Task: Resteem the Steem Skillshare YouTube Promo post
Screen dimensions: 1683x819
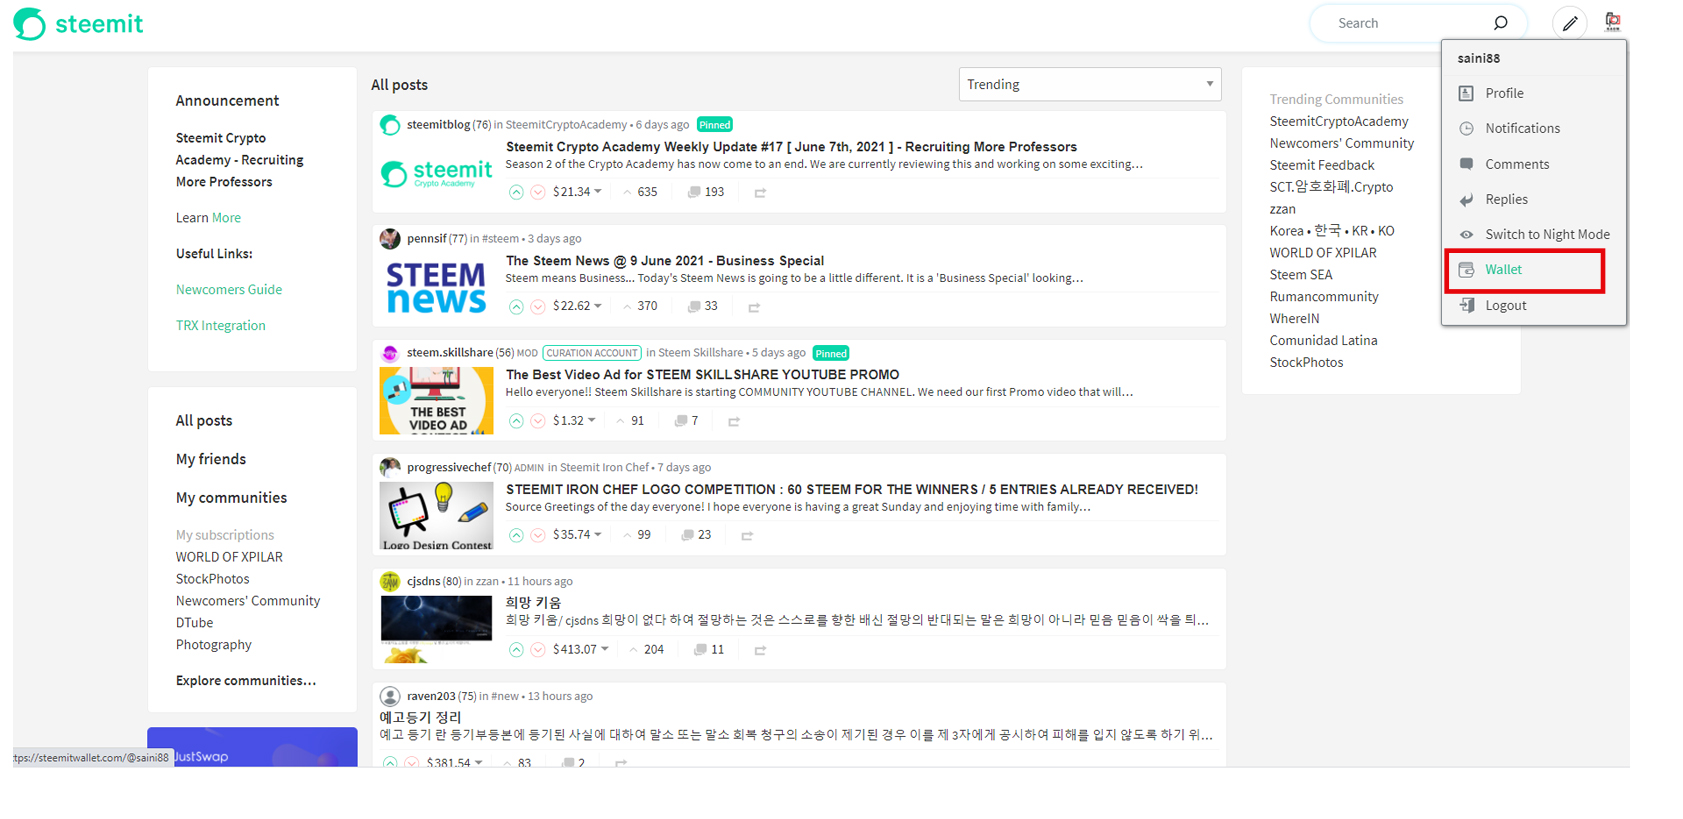Action: pyautogui.click(x=734, y=422)
